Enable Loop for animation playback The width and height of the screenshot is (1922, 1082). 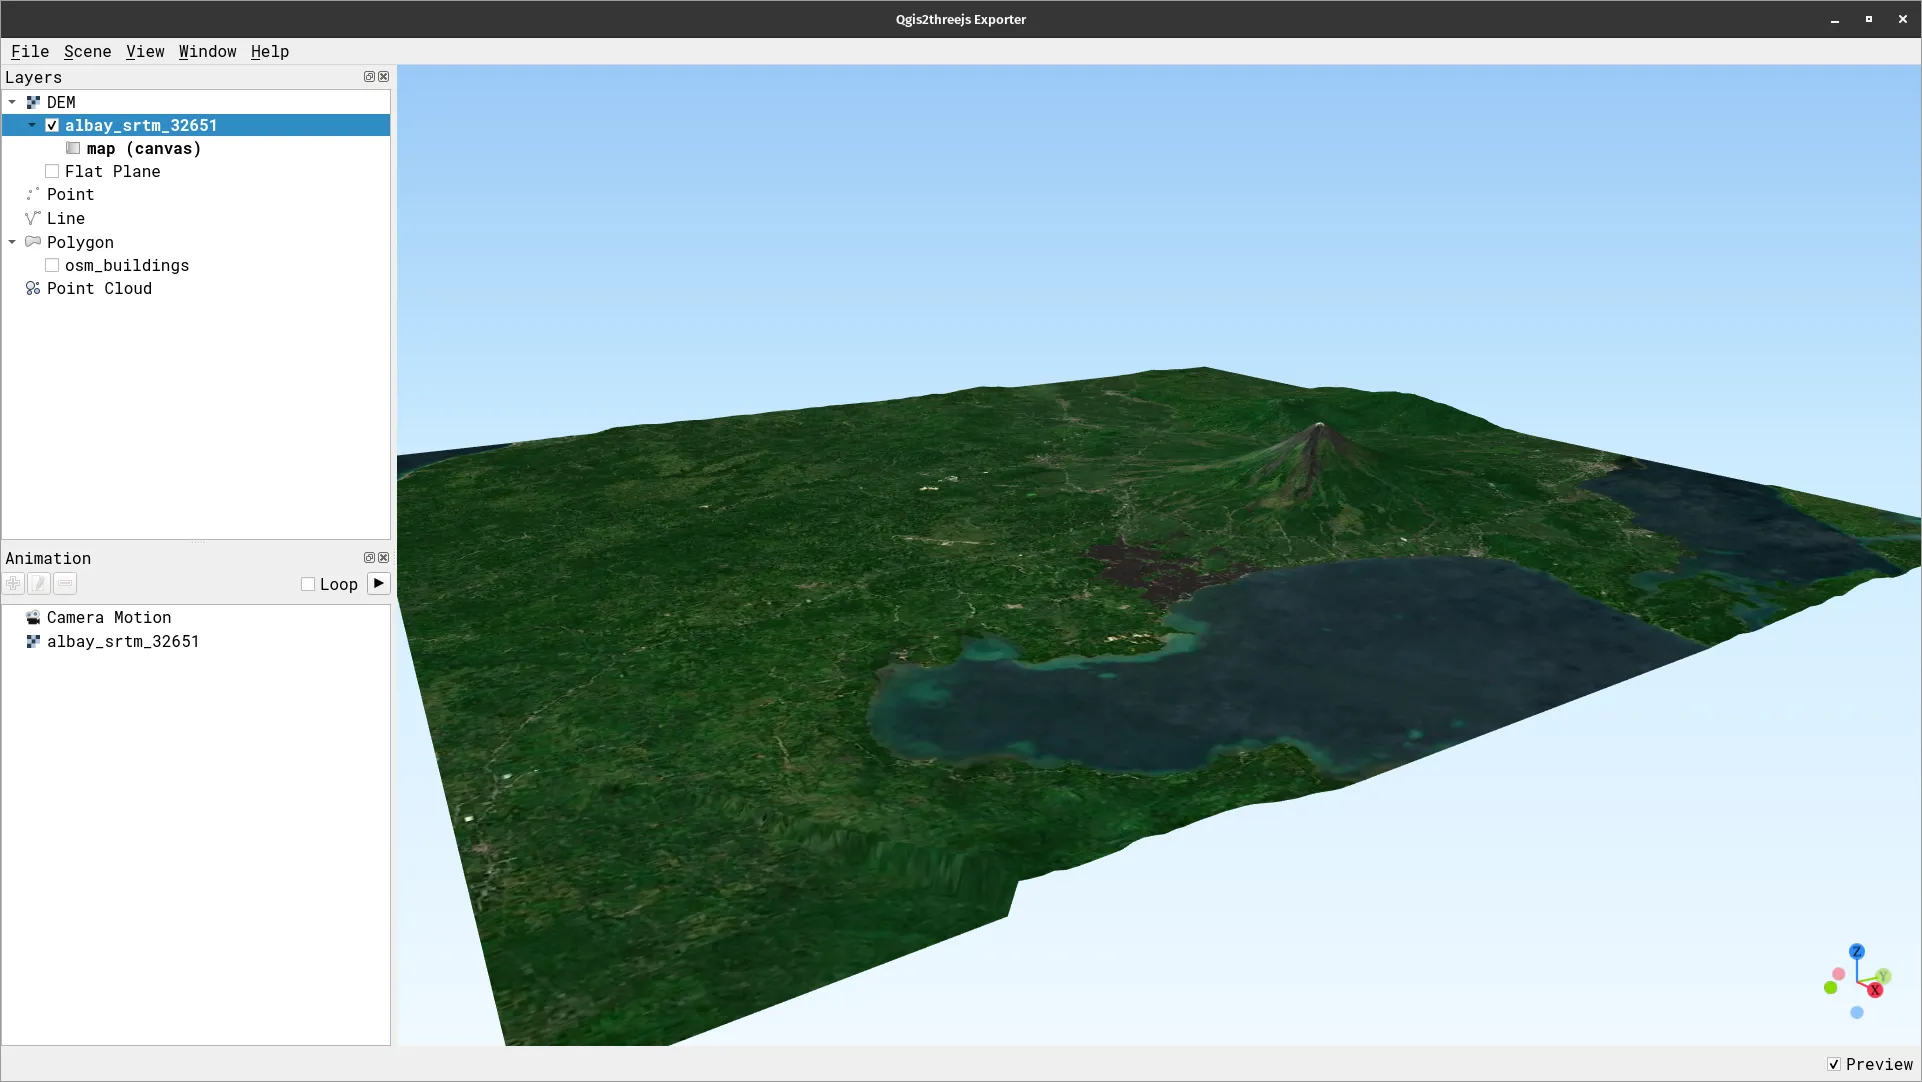click(x=308, y=584)
